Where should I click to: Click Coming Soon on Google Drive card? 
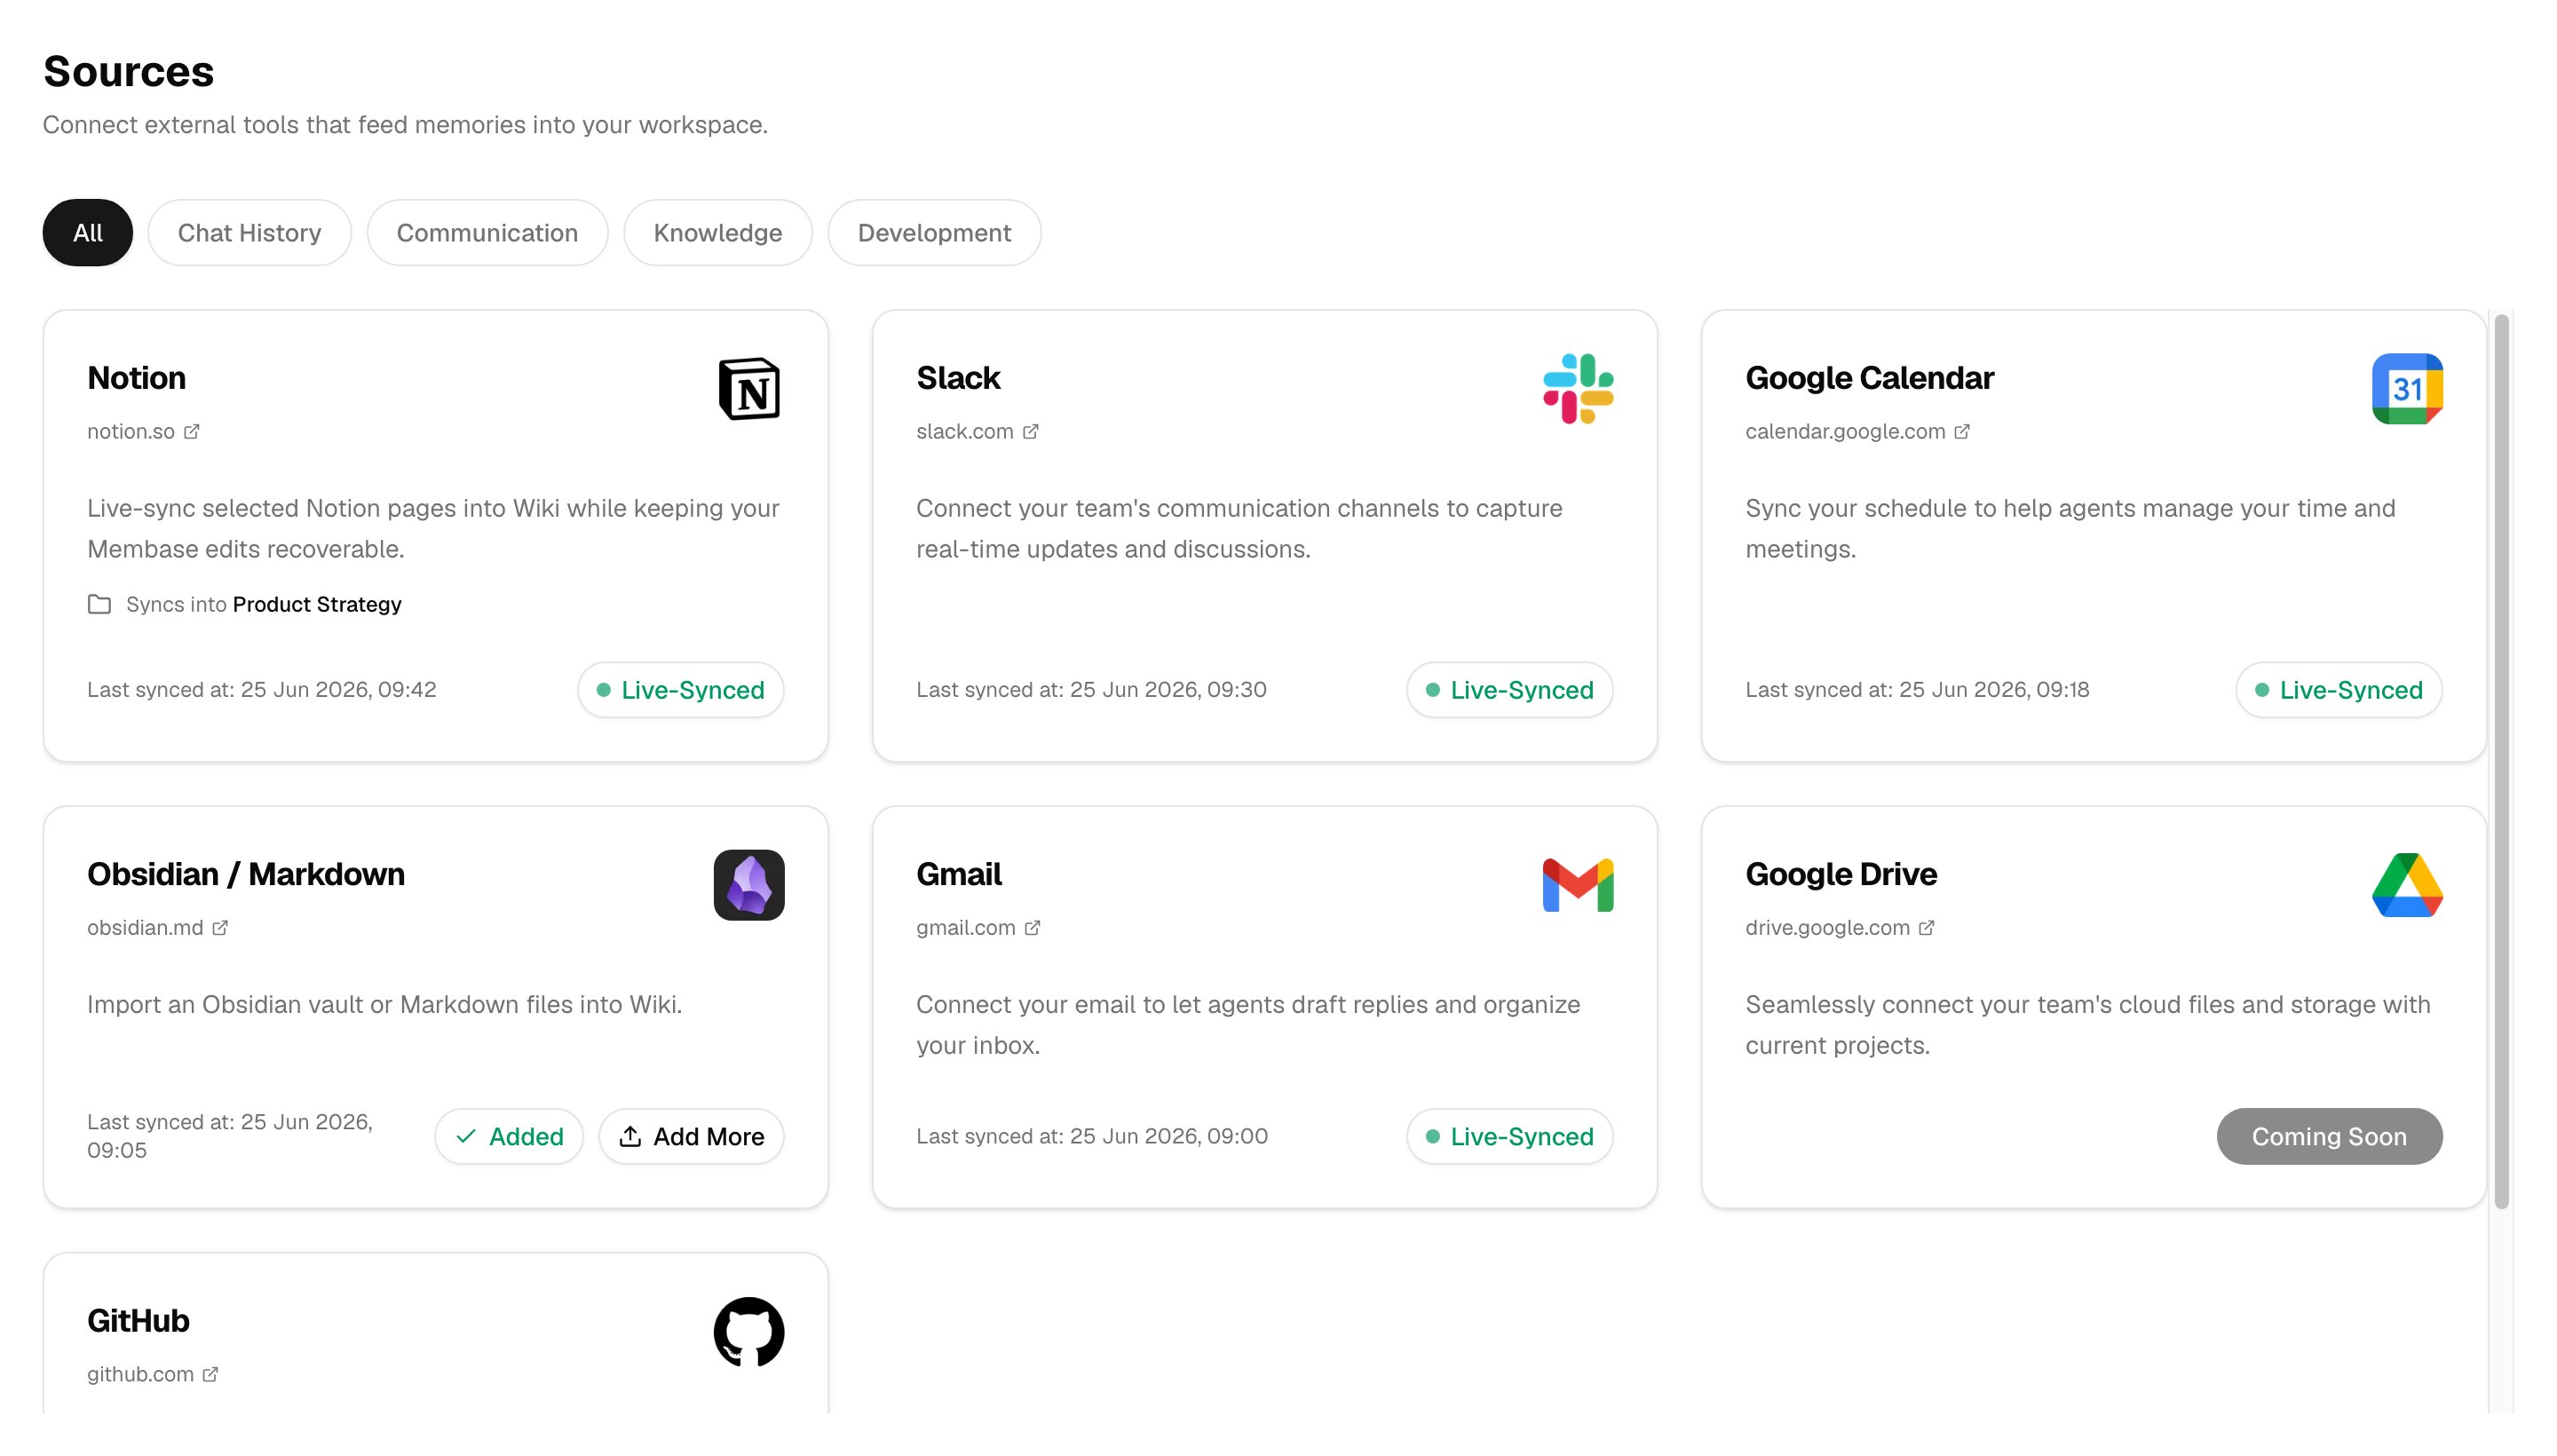click(x=2329, y=1136)
